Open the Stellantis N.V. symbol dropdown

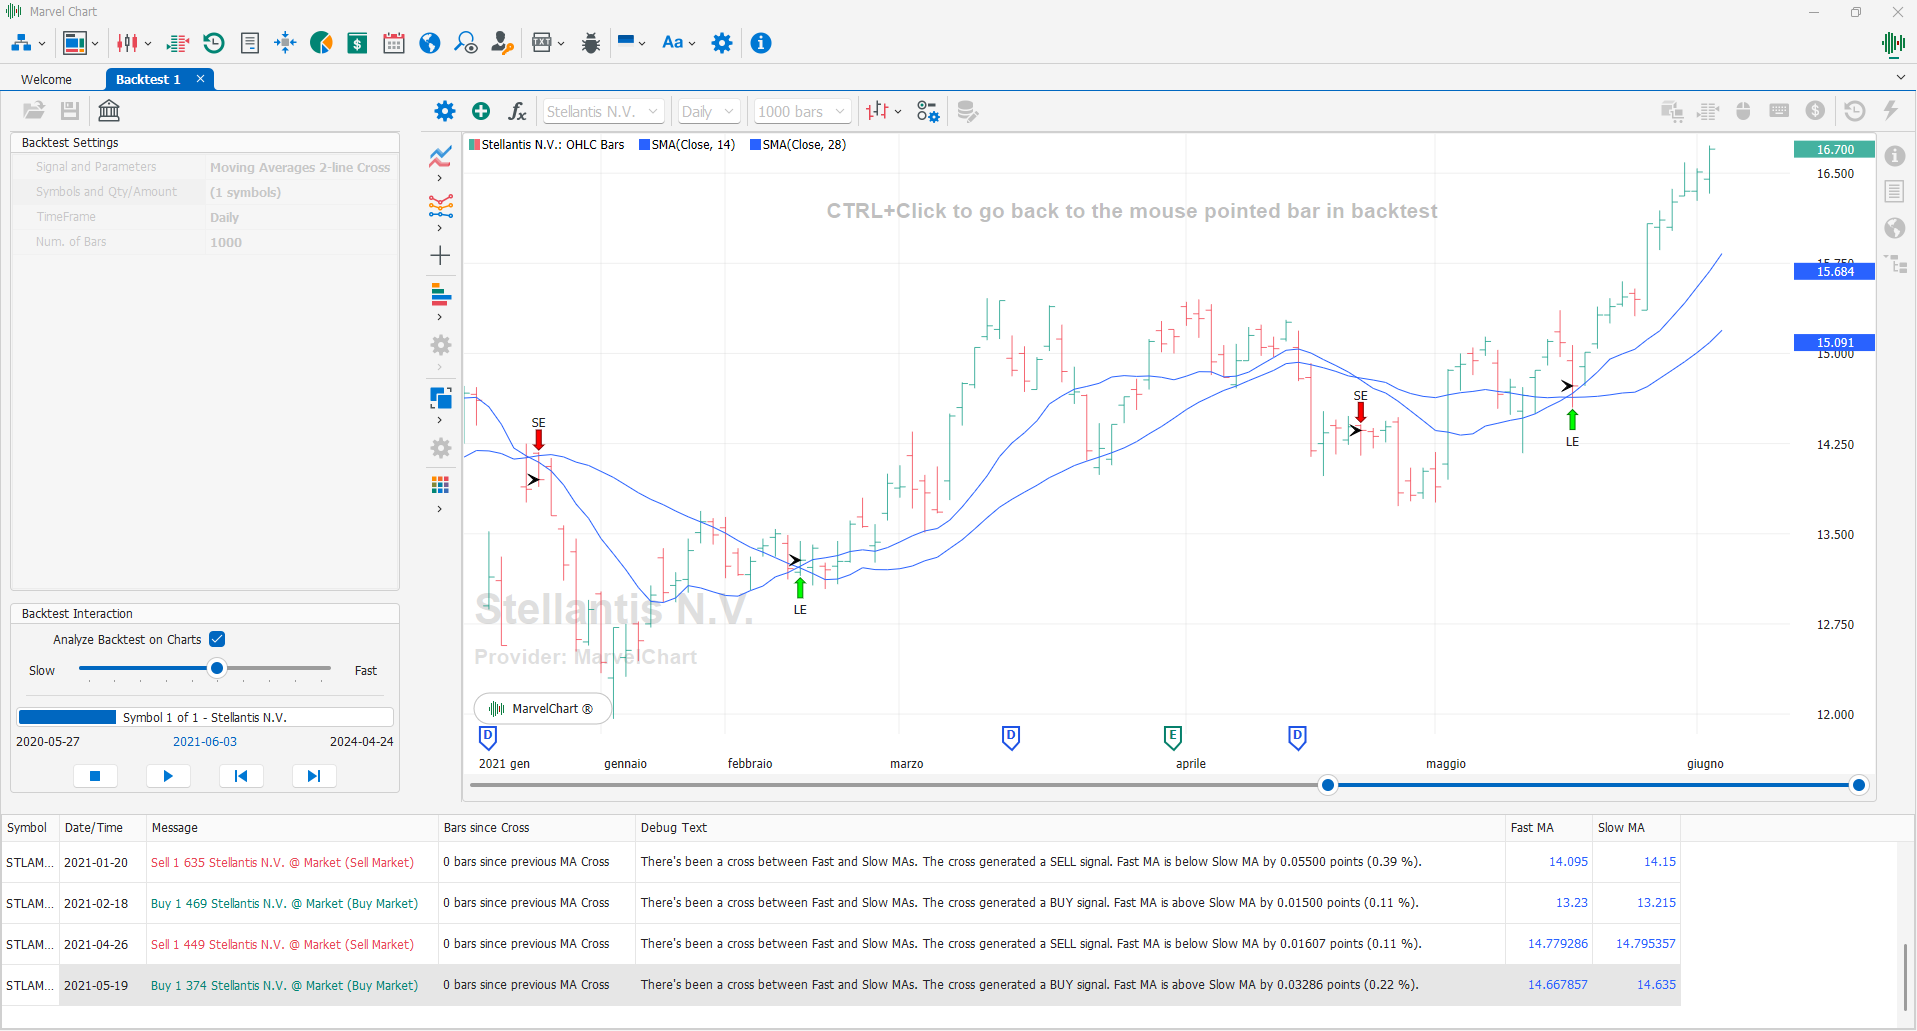click(x=603, y=111)
